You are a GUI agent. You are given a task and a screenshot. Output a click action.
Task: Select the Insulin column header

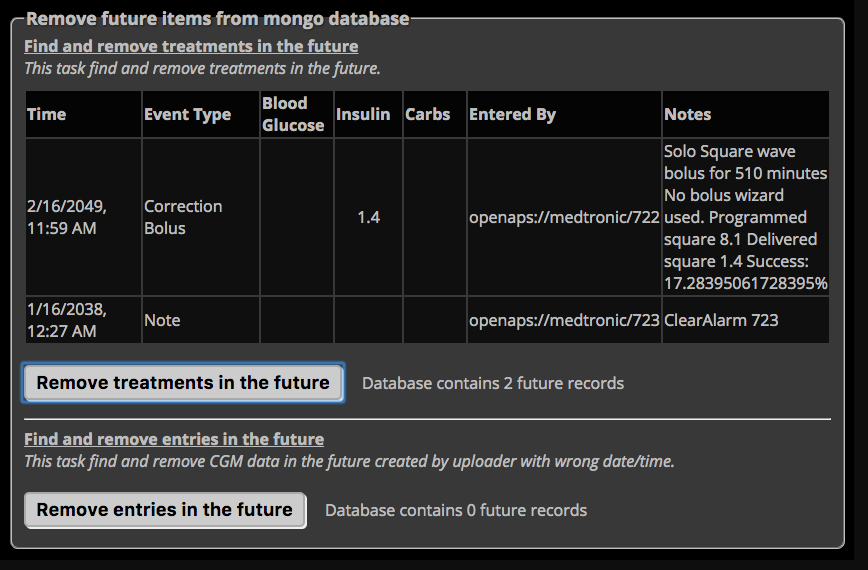click(368, 114)
